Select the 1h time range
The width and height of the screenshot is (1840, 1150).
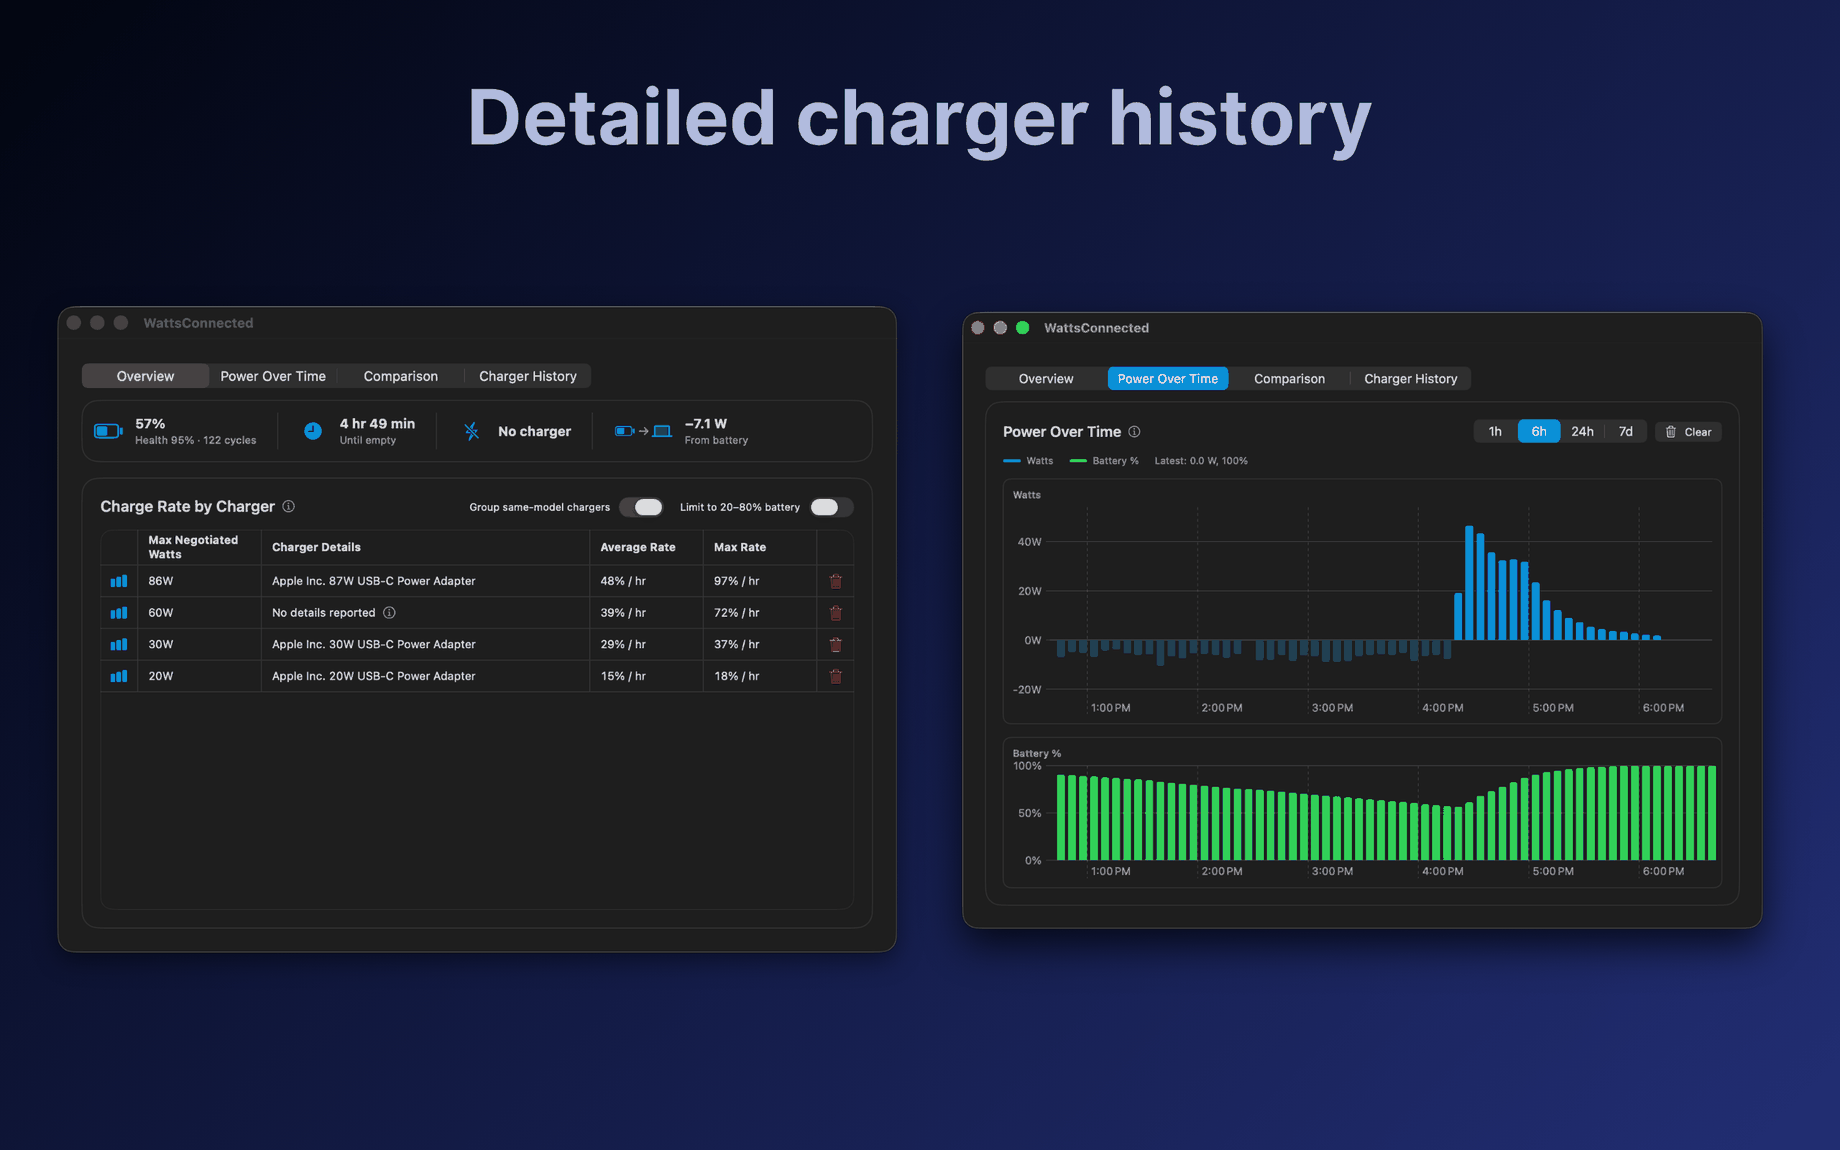(x=1495, y=432)
